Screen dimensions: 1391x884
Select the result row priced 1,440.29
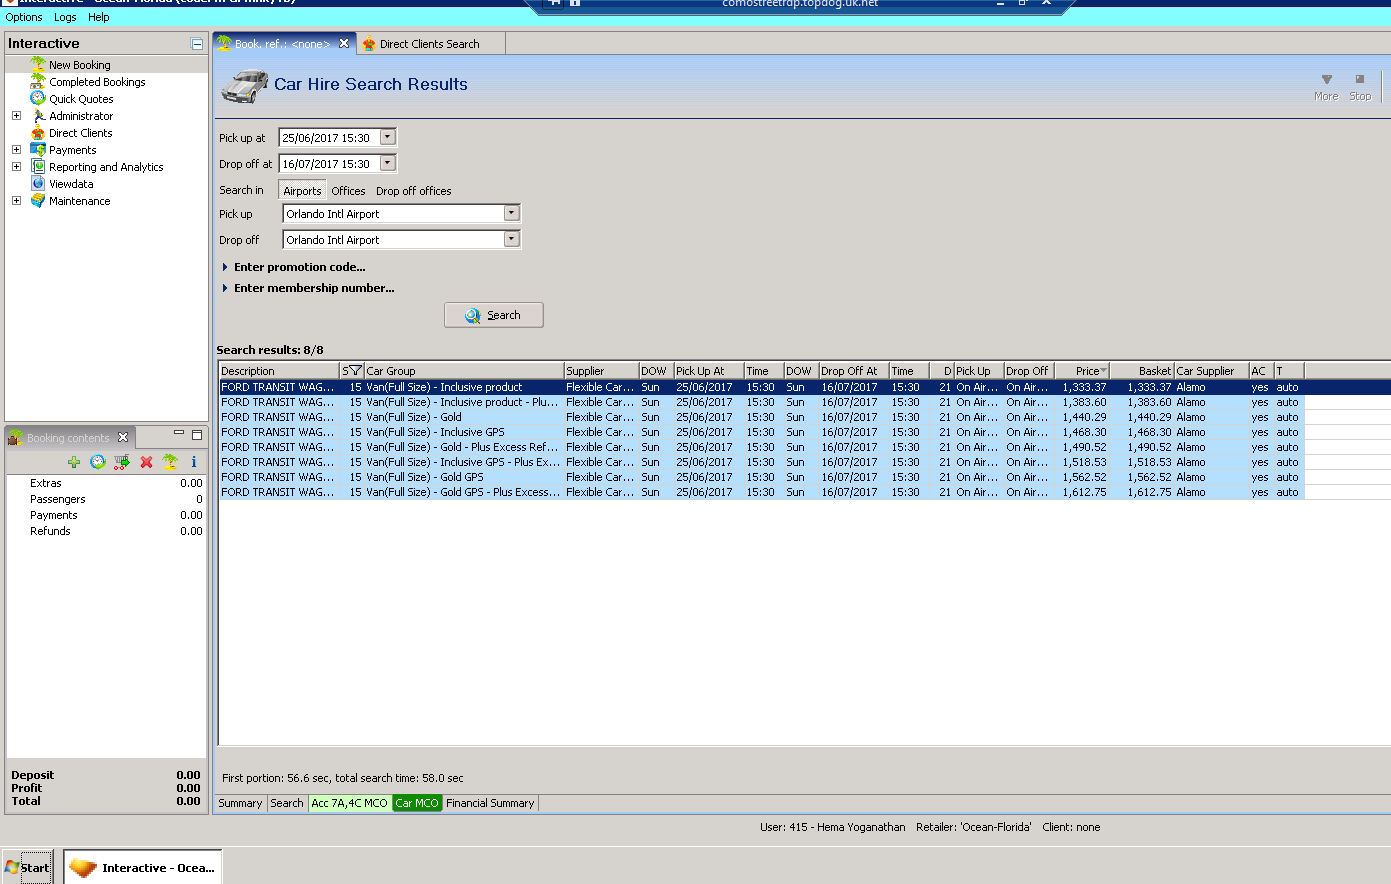coord(761,417)
